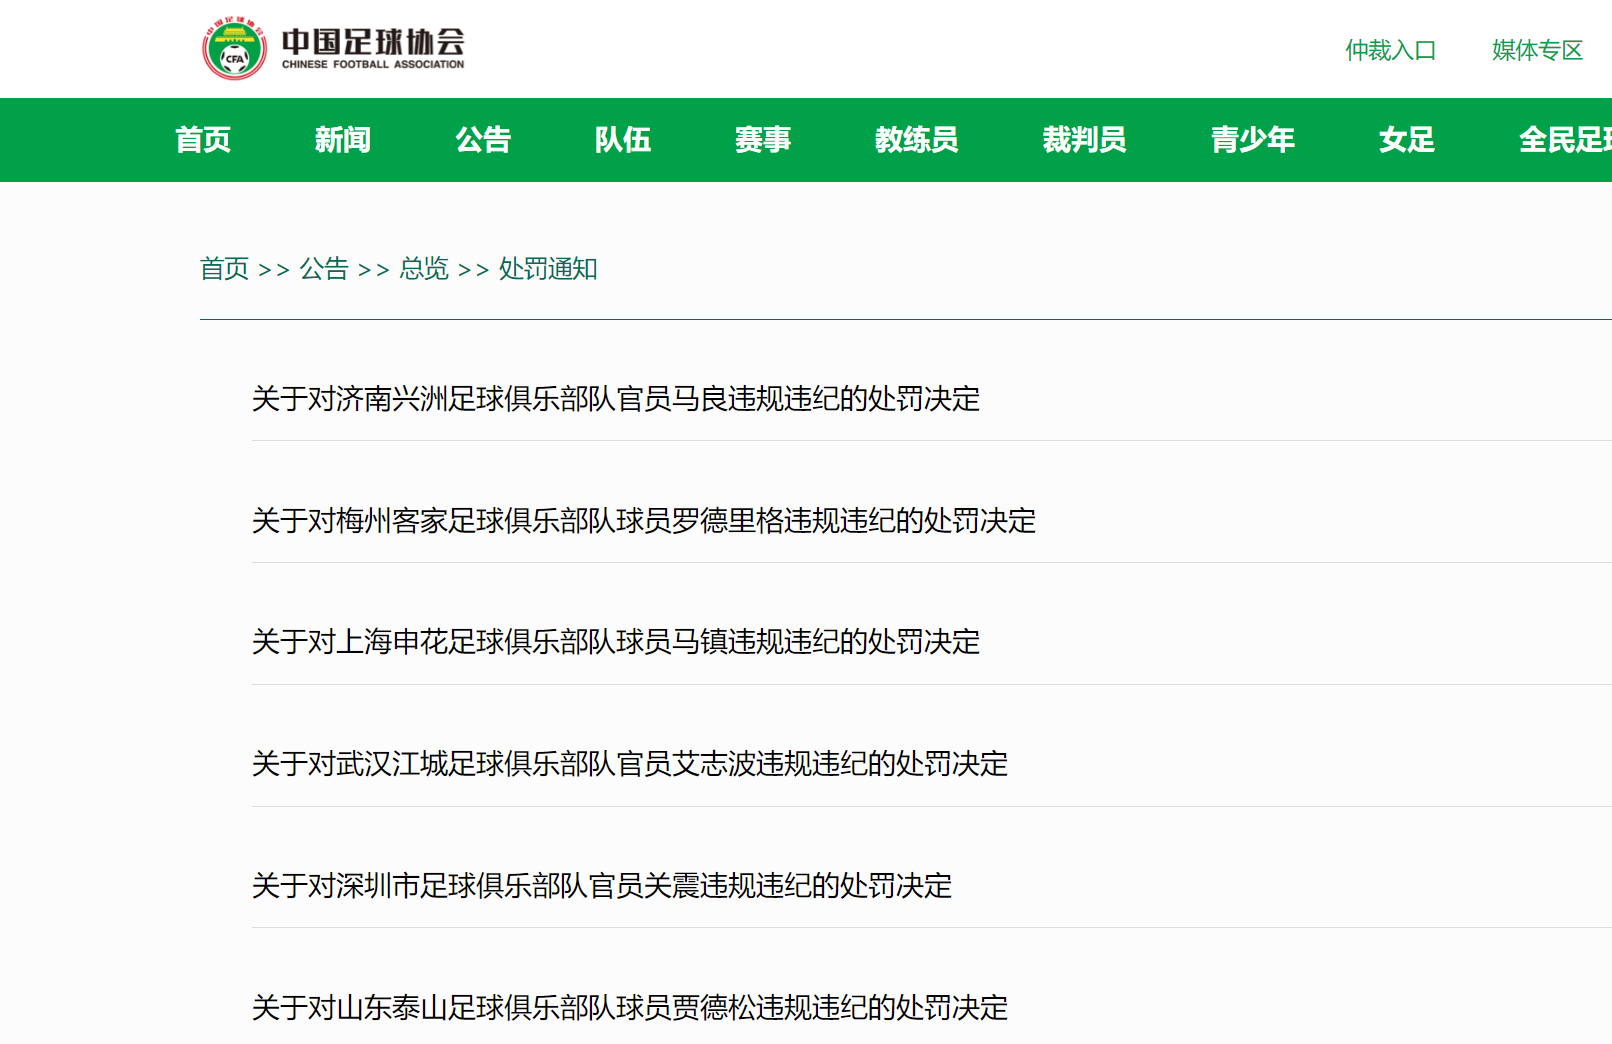Go to 首页 in the green navigation bar

203,140
